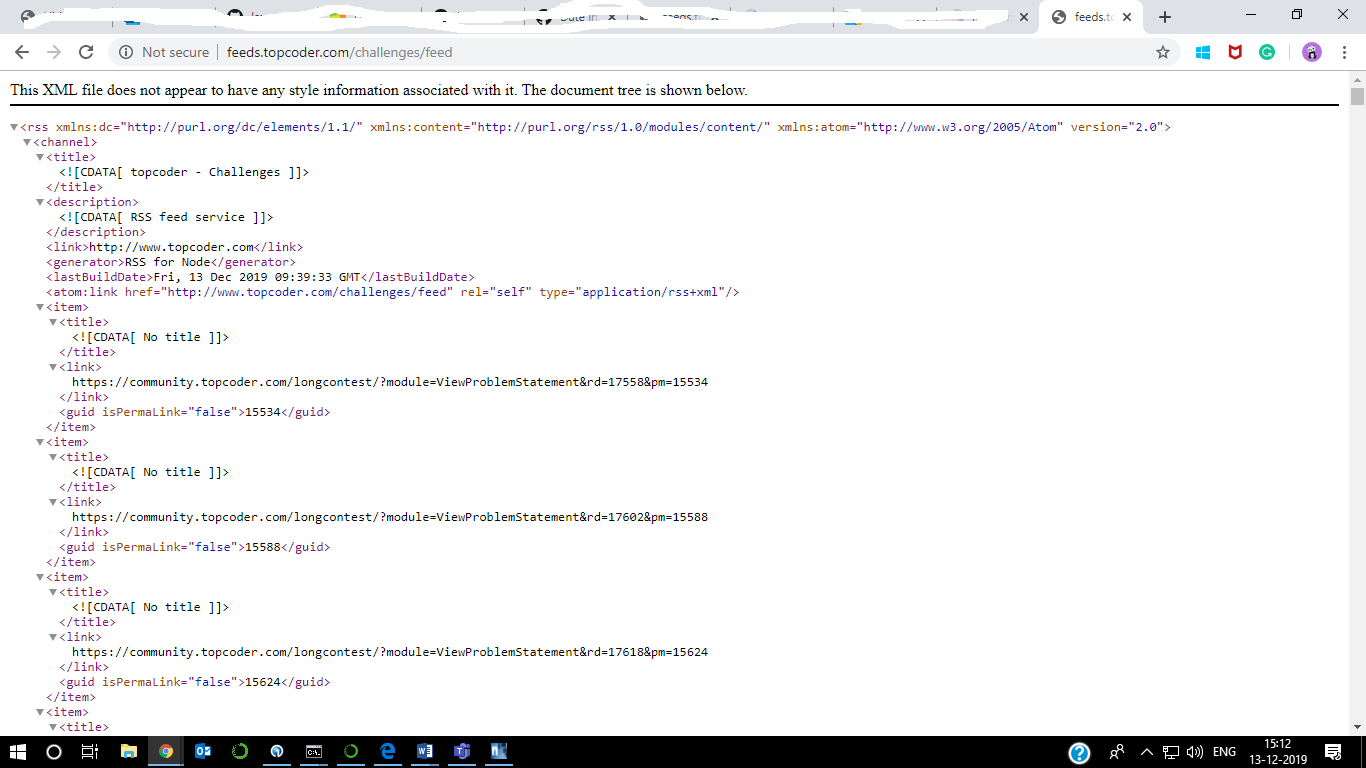Click the 'XML file does not appear' notice
Viewport: 1366px width, 768px height.
point(379,90)
